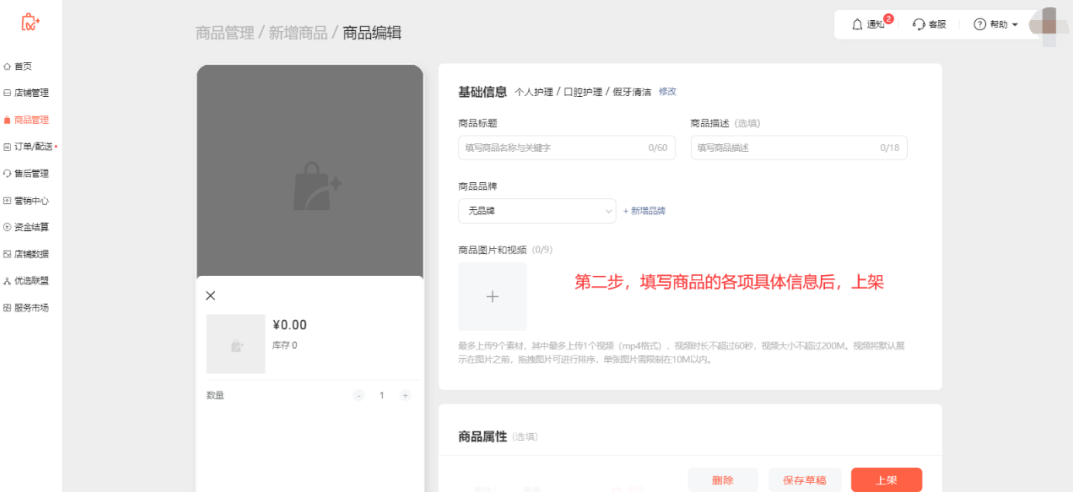
Task: Click the 保存草稿 button
Action: tap(804, 480)
